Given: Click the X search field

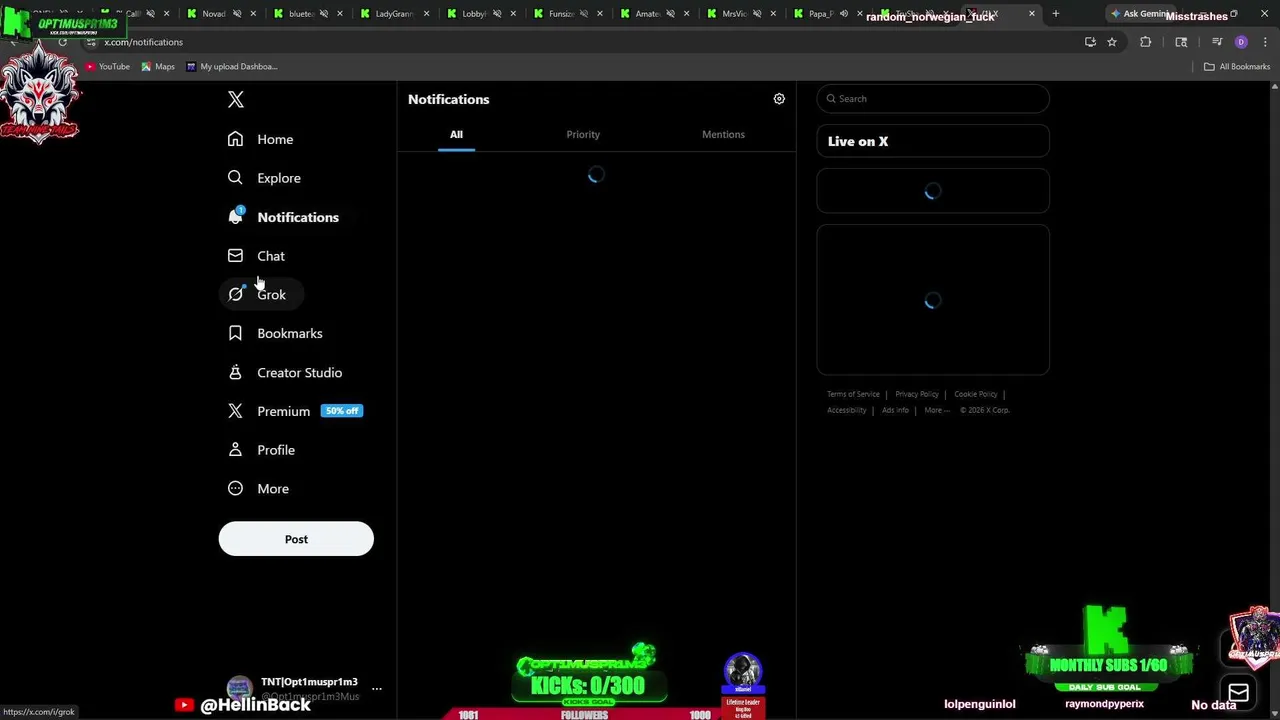Looking at the screenshot, I should [933, 99].
